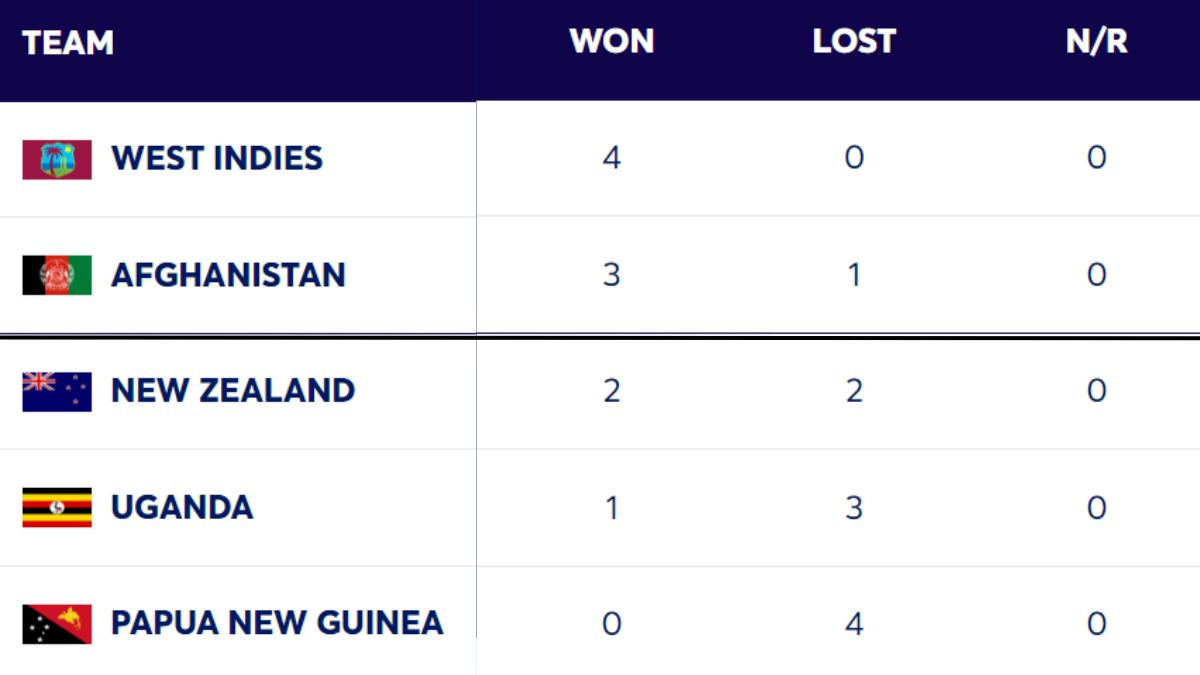The image size is (1200, 675).
Task: Open the West Indies team link
Action: tap(217, 158)
